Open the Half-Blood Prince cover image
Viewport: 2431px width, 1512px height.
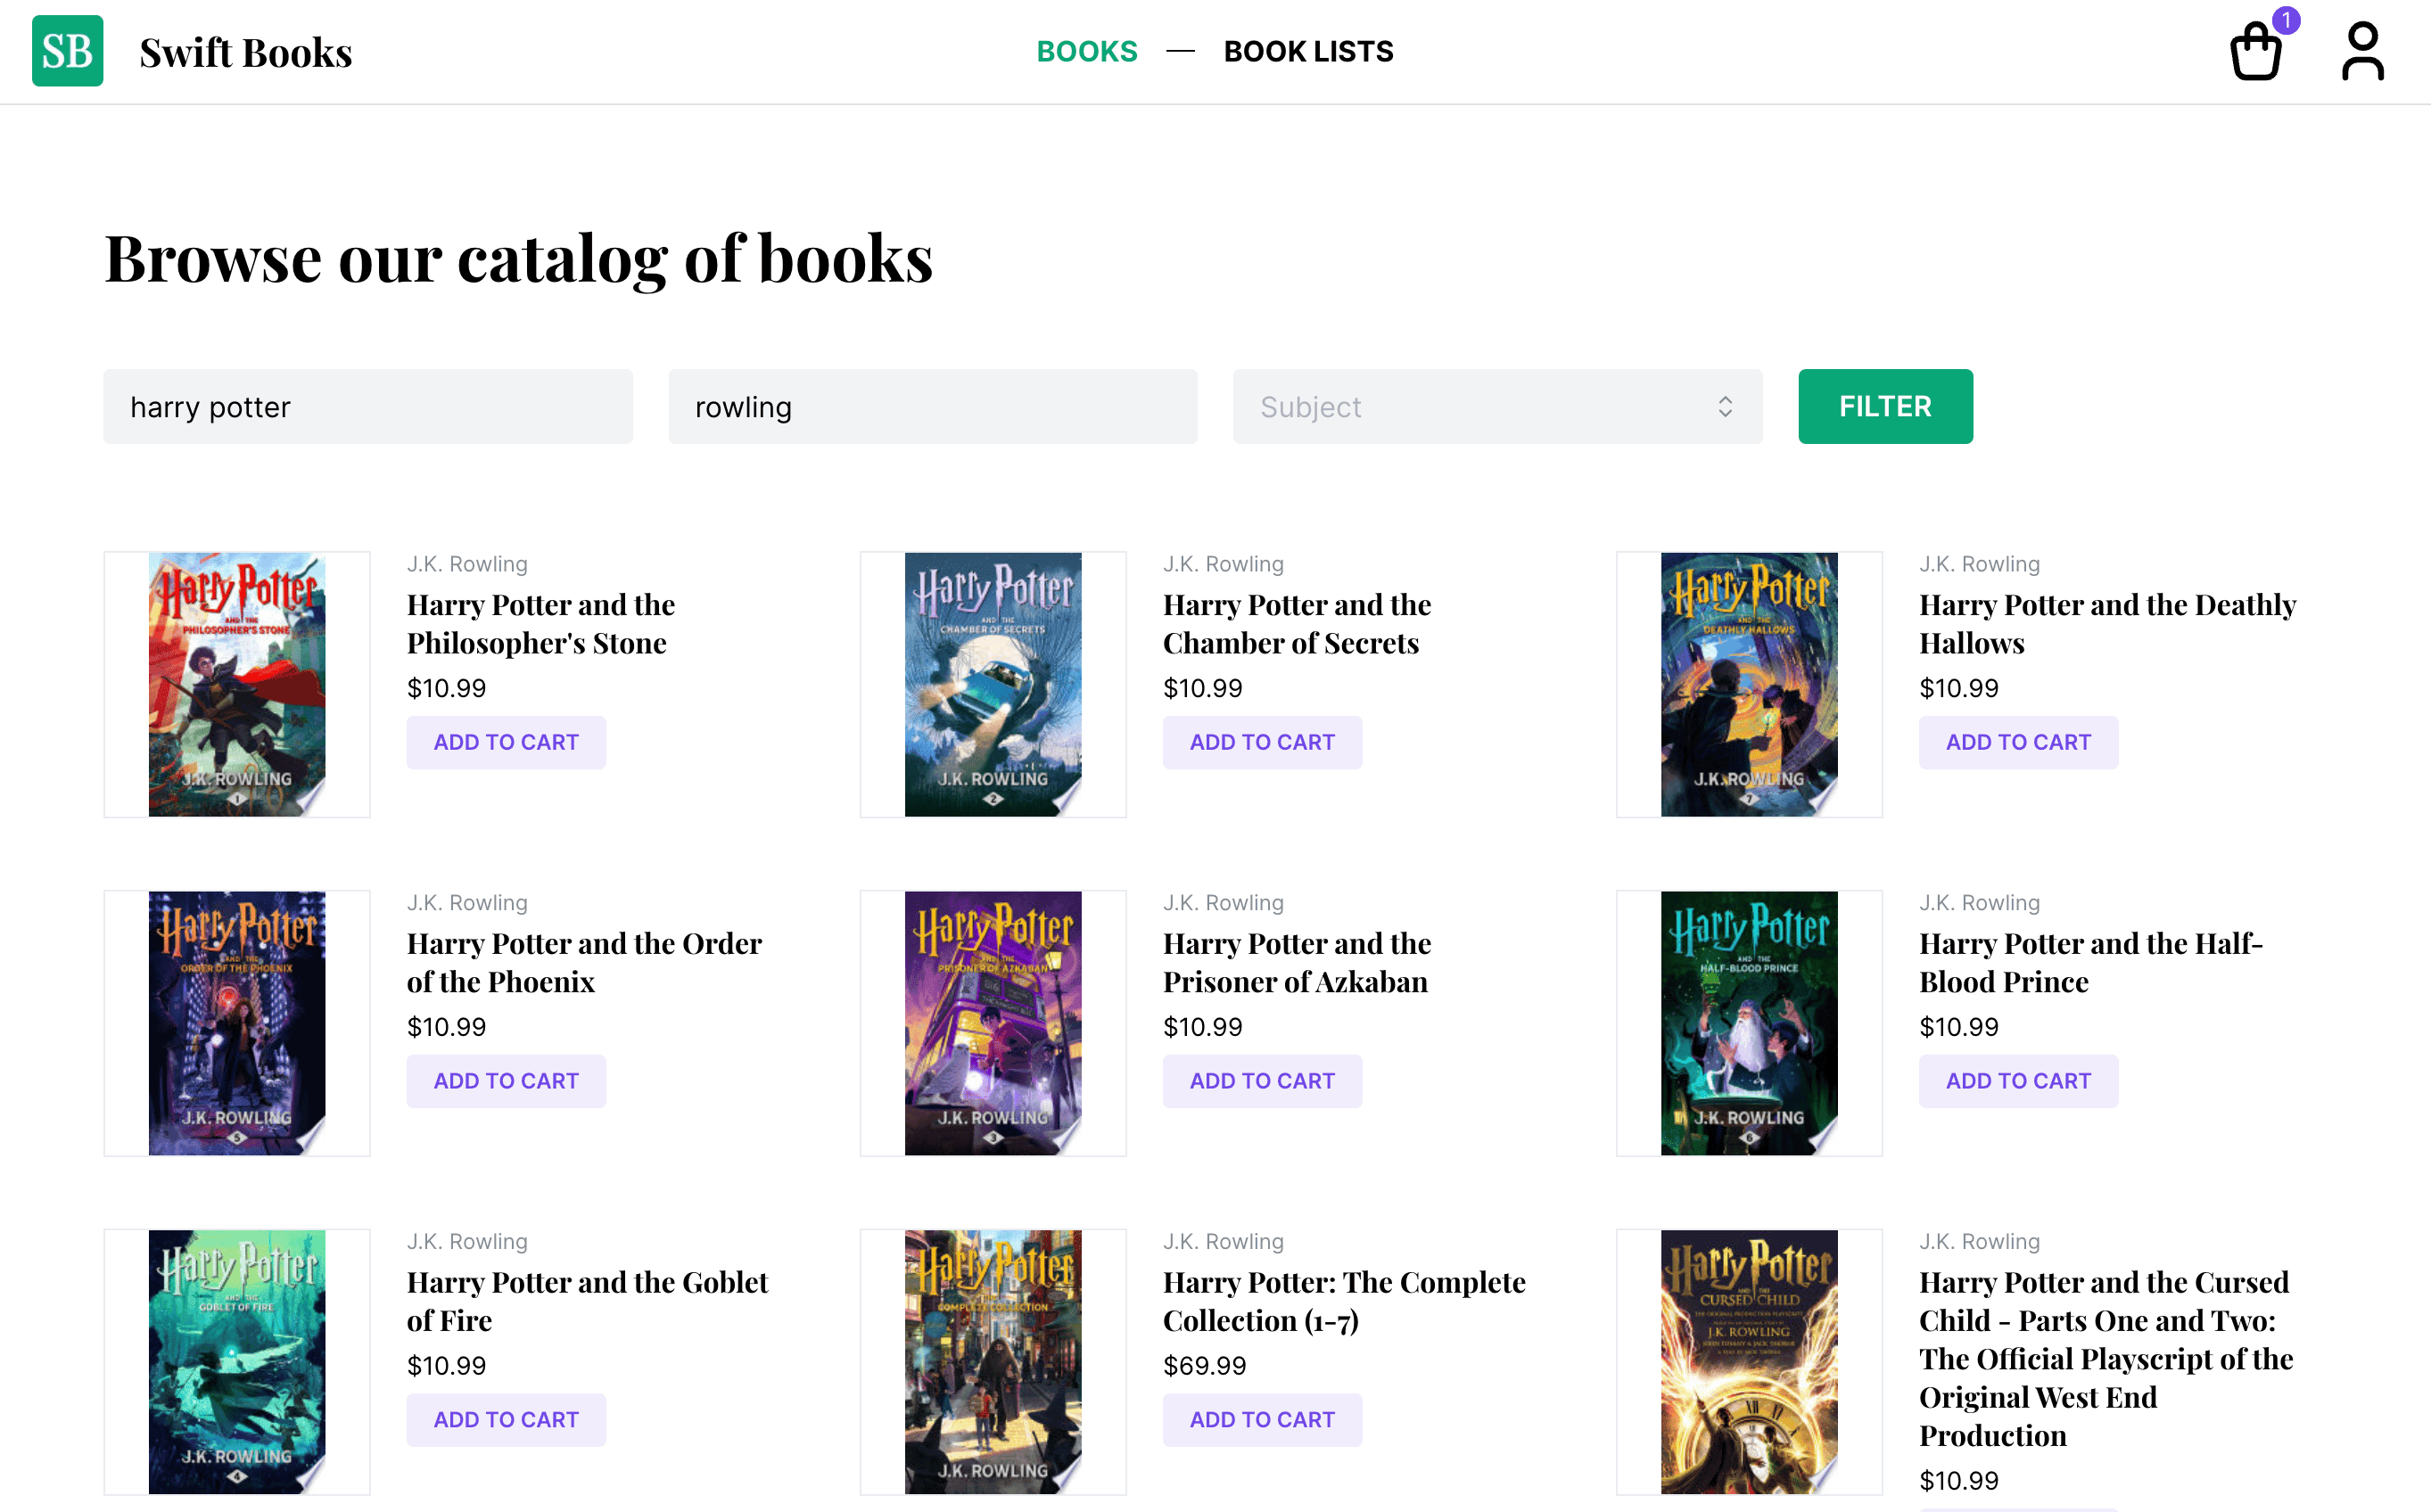coord(1749,1024)
